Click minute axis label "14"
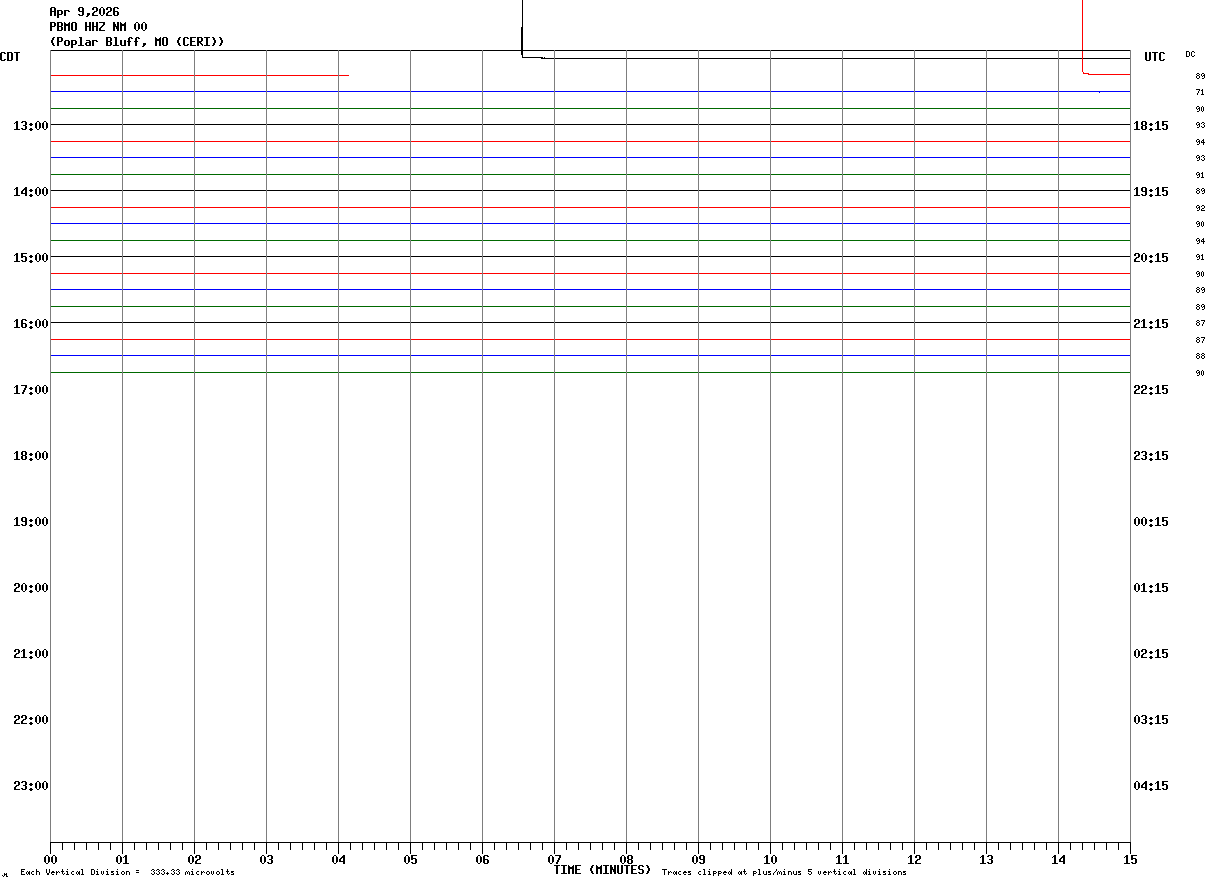Image resolution: width=1210 pixels, height=886 pixels. tap(1058, 859)
